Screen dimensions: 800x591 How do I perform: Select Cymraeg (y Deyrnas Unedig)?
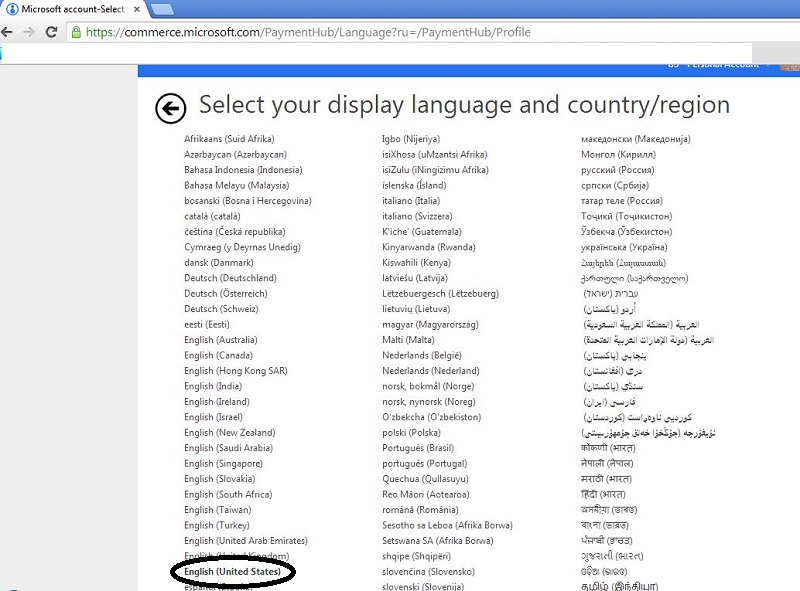click(242, 247)
